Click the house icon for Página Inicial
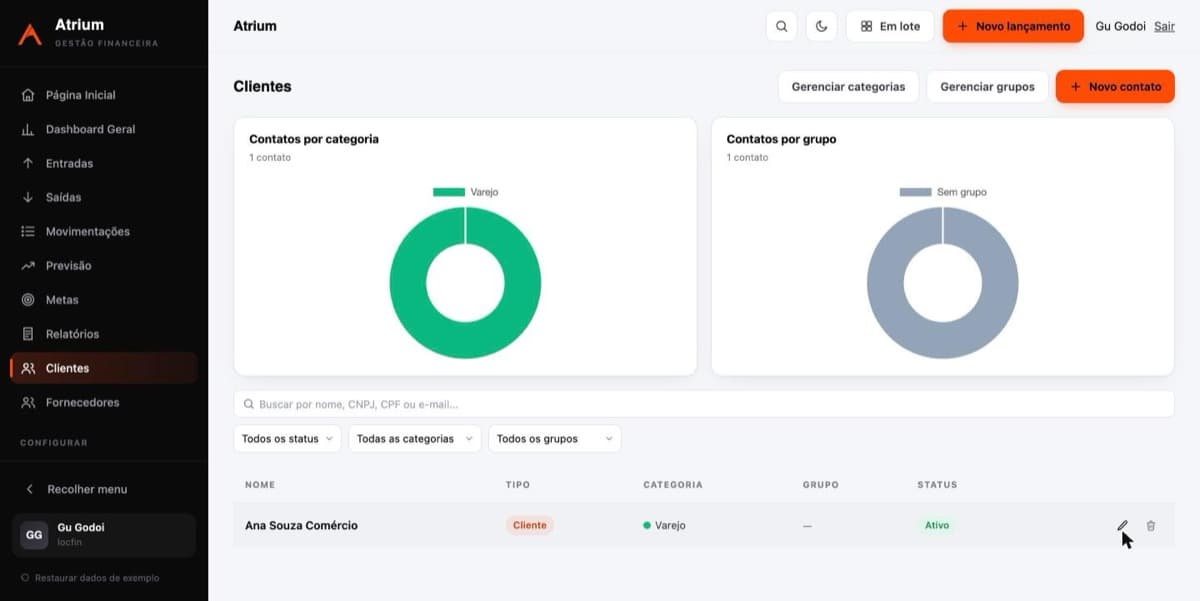The height and width of the screenshot is (601, 1200). 28,95
